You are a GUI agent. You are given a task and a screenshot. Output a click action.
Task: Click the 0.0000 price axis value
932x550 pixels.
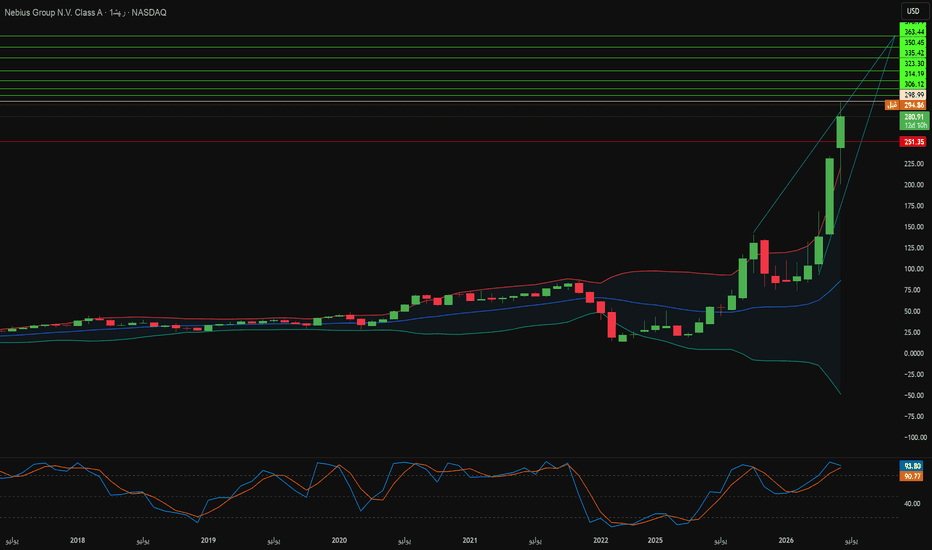click(914, 353)
